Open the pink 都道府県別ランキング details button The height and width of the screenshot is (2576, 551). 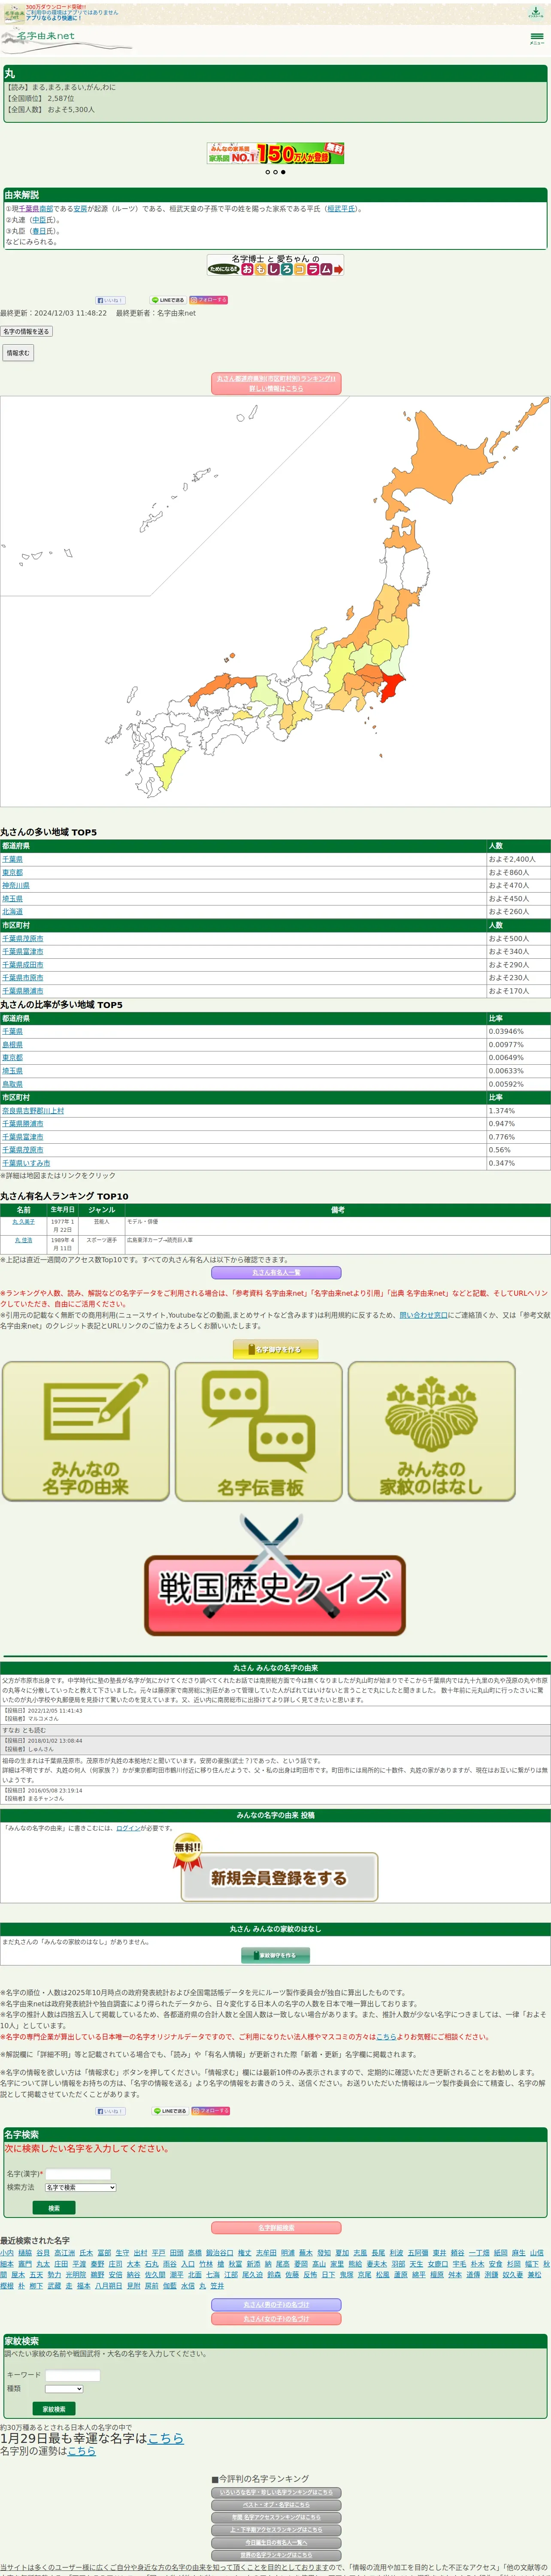pos(276,383)
